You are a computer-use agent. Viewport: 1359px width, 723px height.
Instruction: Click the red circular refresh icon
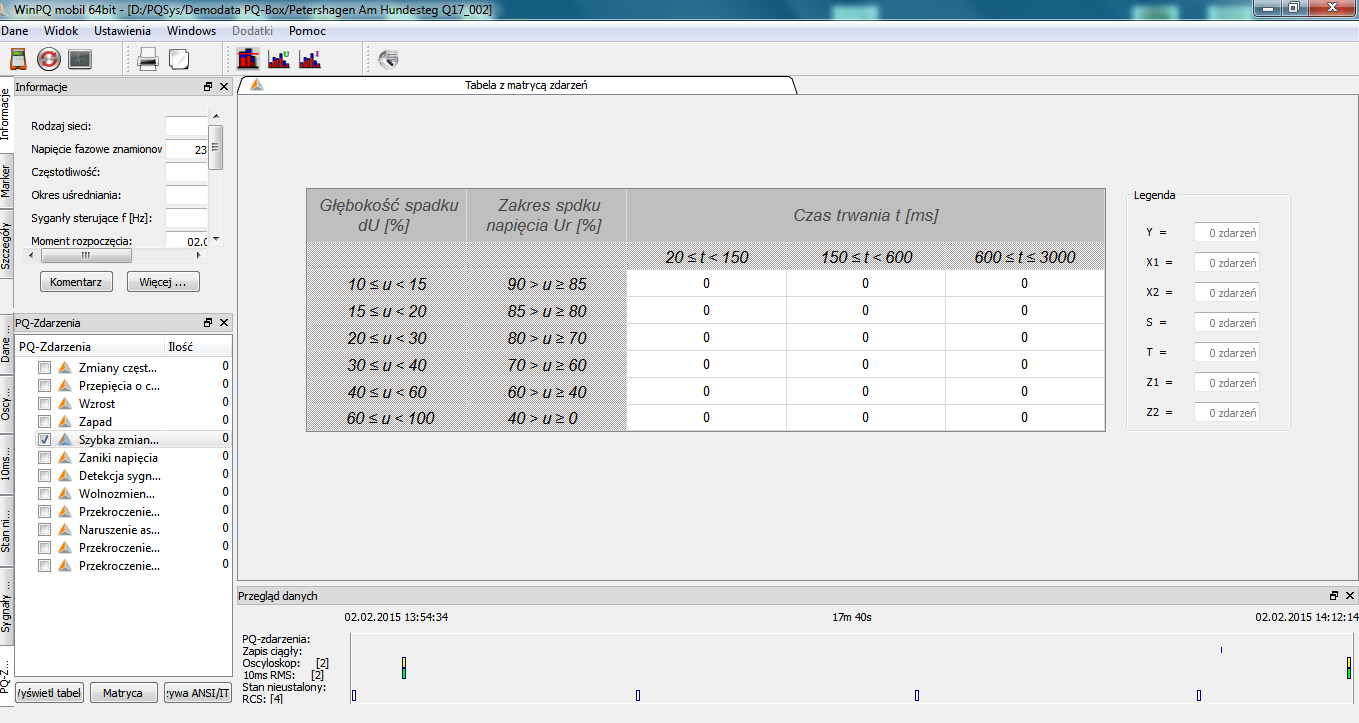(x=49, y=60)
